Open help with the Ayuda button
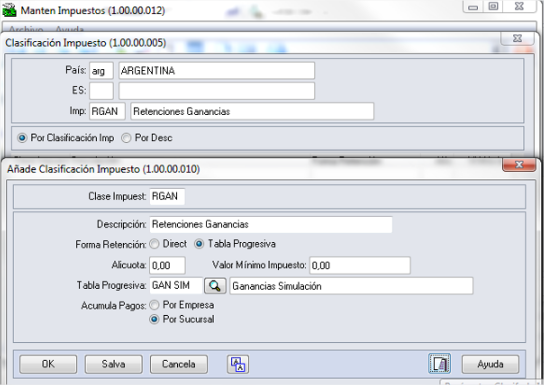544x385 pixels. (x=490, y=364)
